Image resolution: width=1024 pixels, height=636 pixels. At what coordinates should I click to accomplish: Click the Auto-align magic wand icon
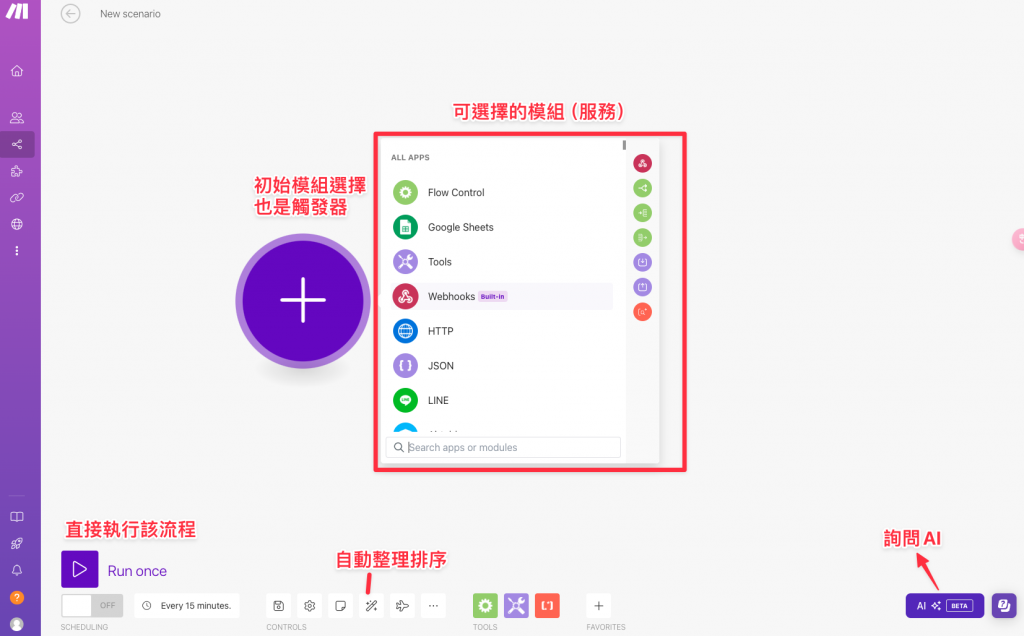coord(372,606)
